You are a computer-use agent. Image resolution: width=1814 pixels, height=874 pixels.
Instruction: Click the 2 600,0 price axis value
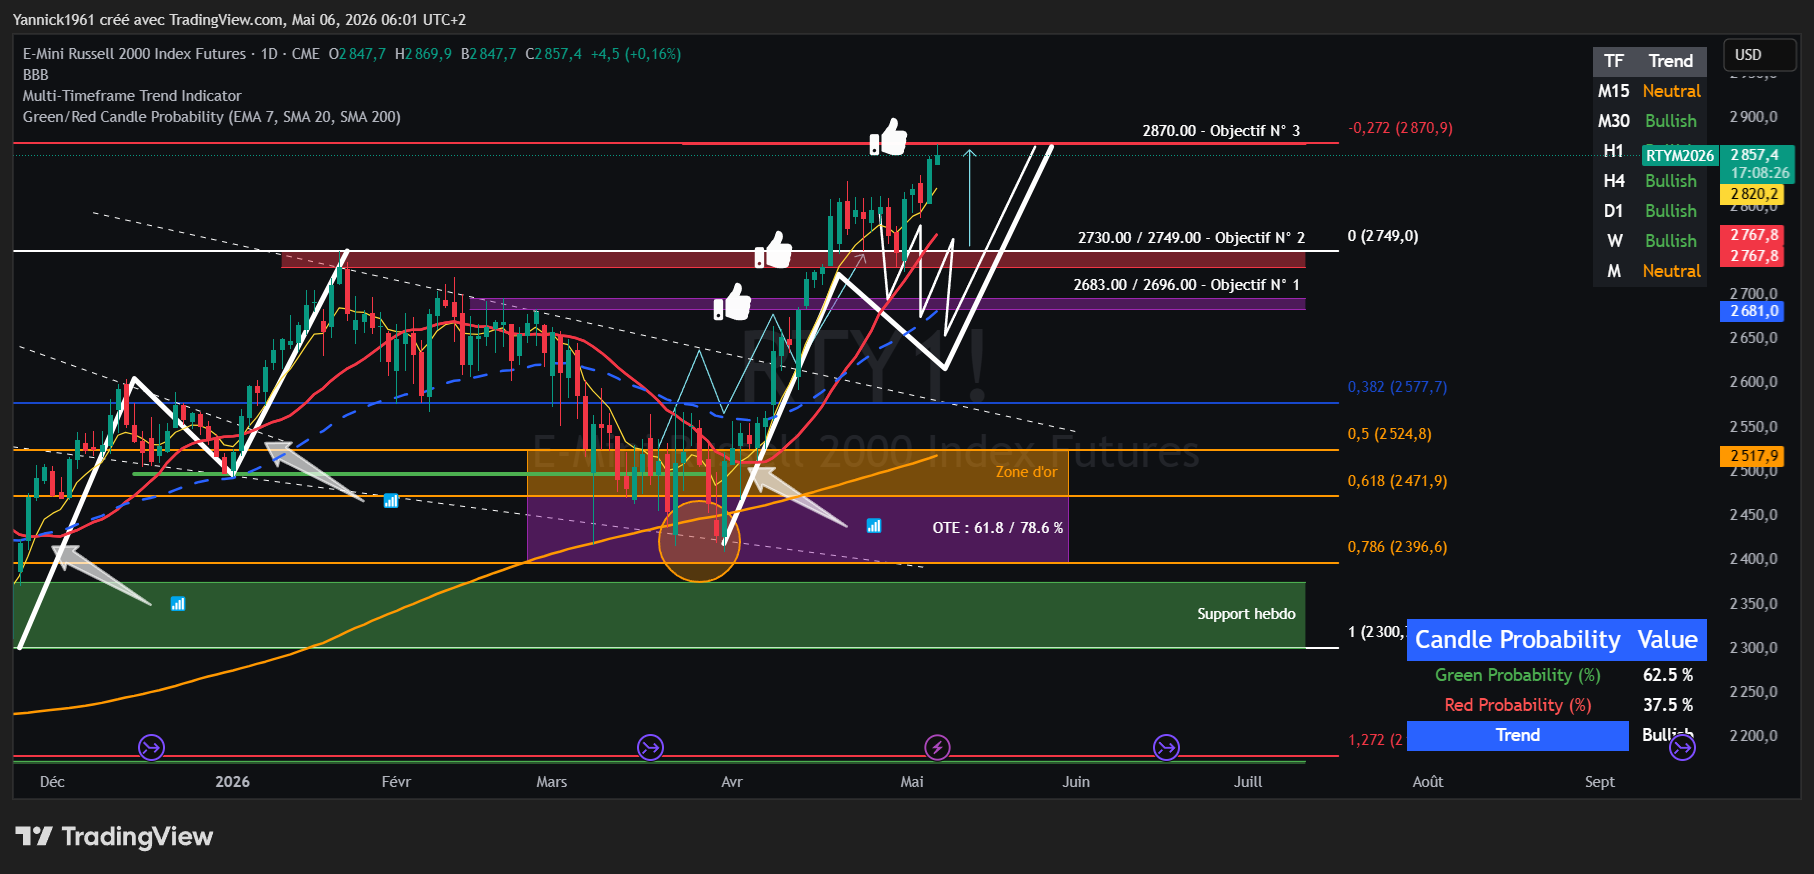point(1754,382)
